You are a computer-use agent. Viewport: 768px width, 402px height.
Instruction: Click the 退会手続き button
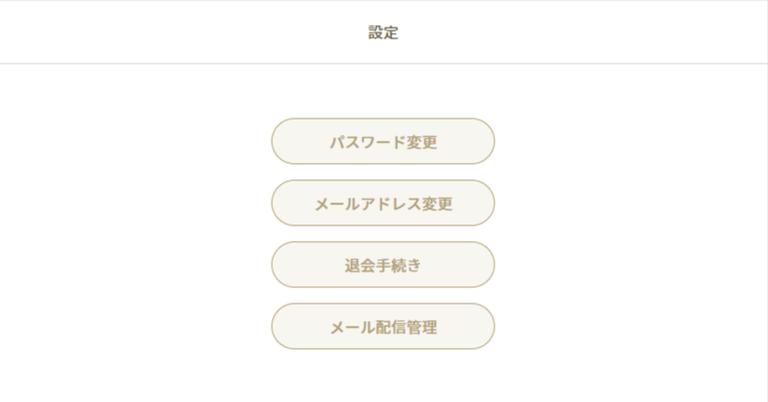(x=383, y=266)
